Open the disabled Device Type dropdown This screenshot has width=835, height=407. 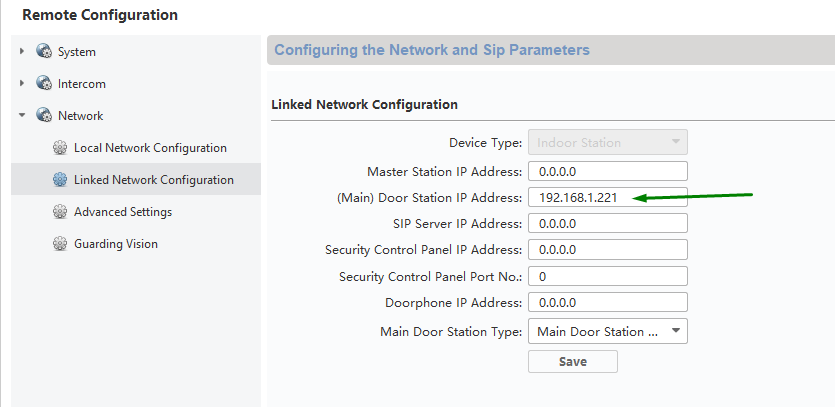pyautogui.click(x=608, y=142)
